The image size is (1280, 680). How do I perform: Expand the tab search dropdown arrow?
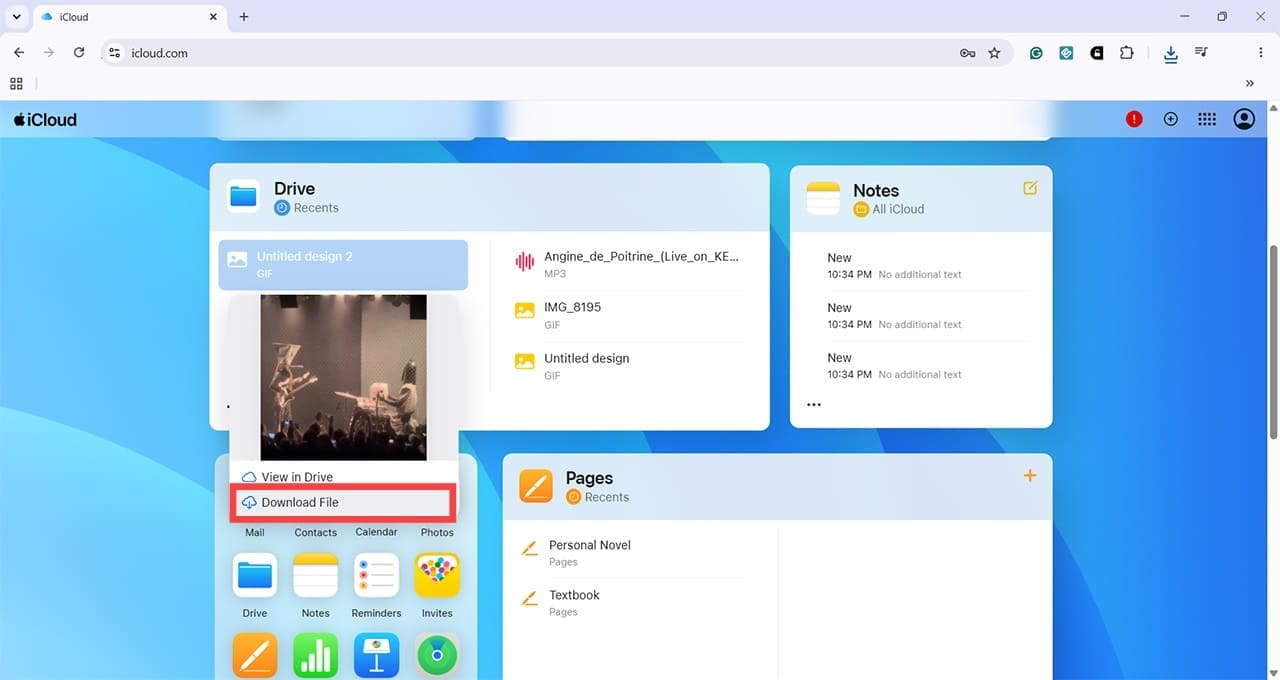(17, 17)
